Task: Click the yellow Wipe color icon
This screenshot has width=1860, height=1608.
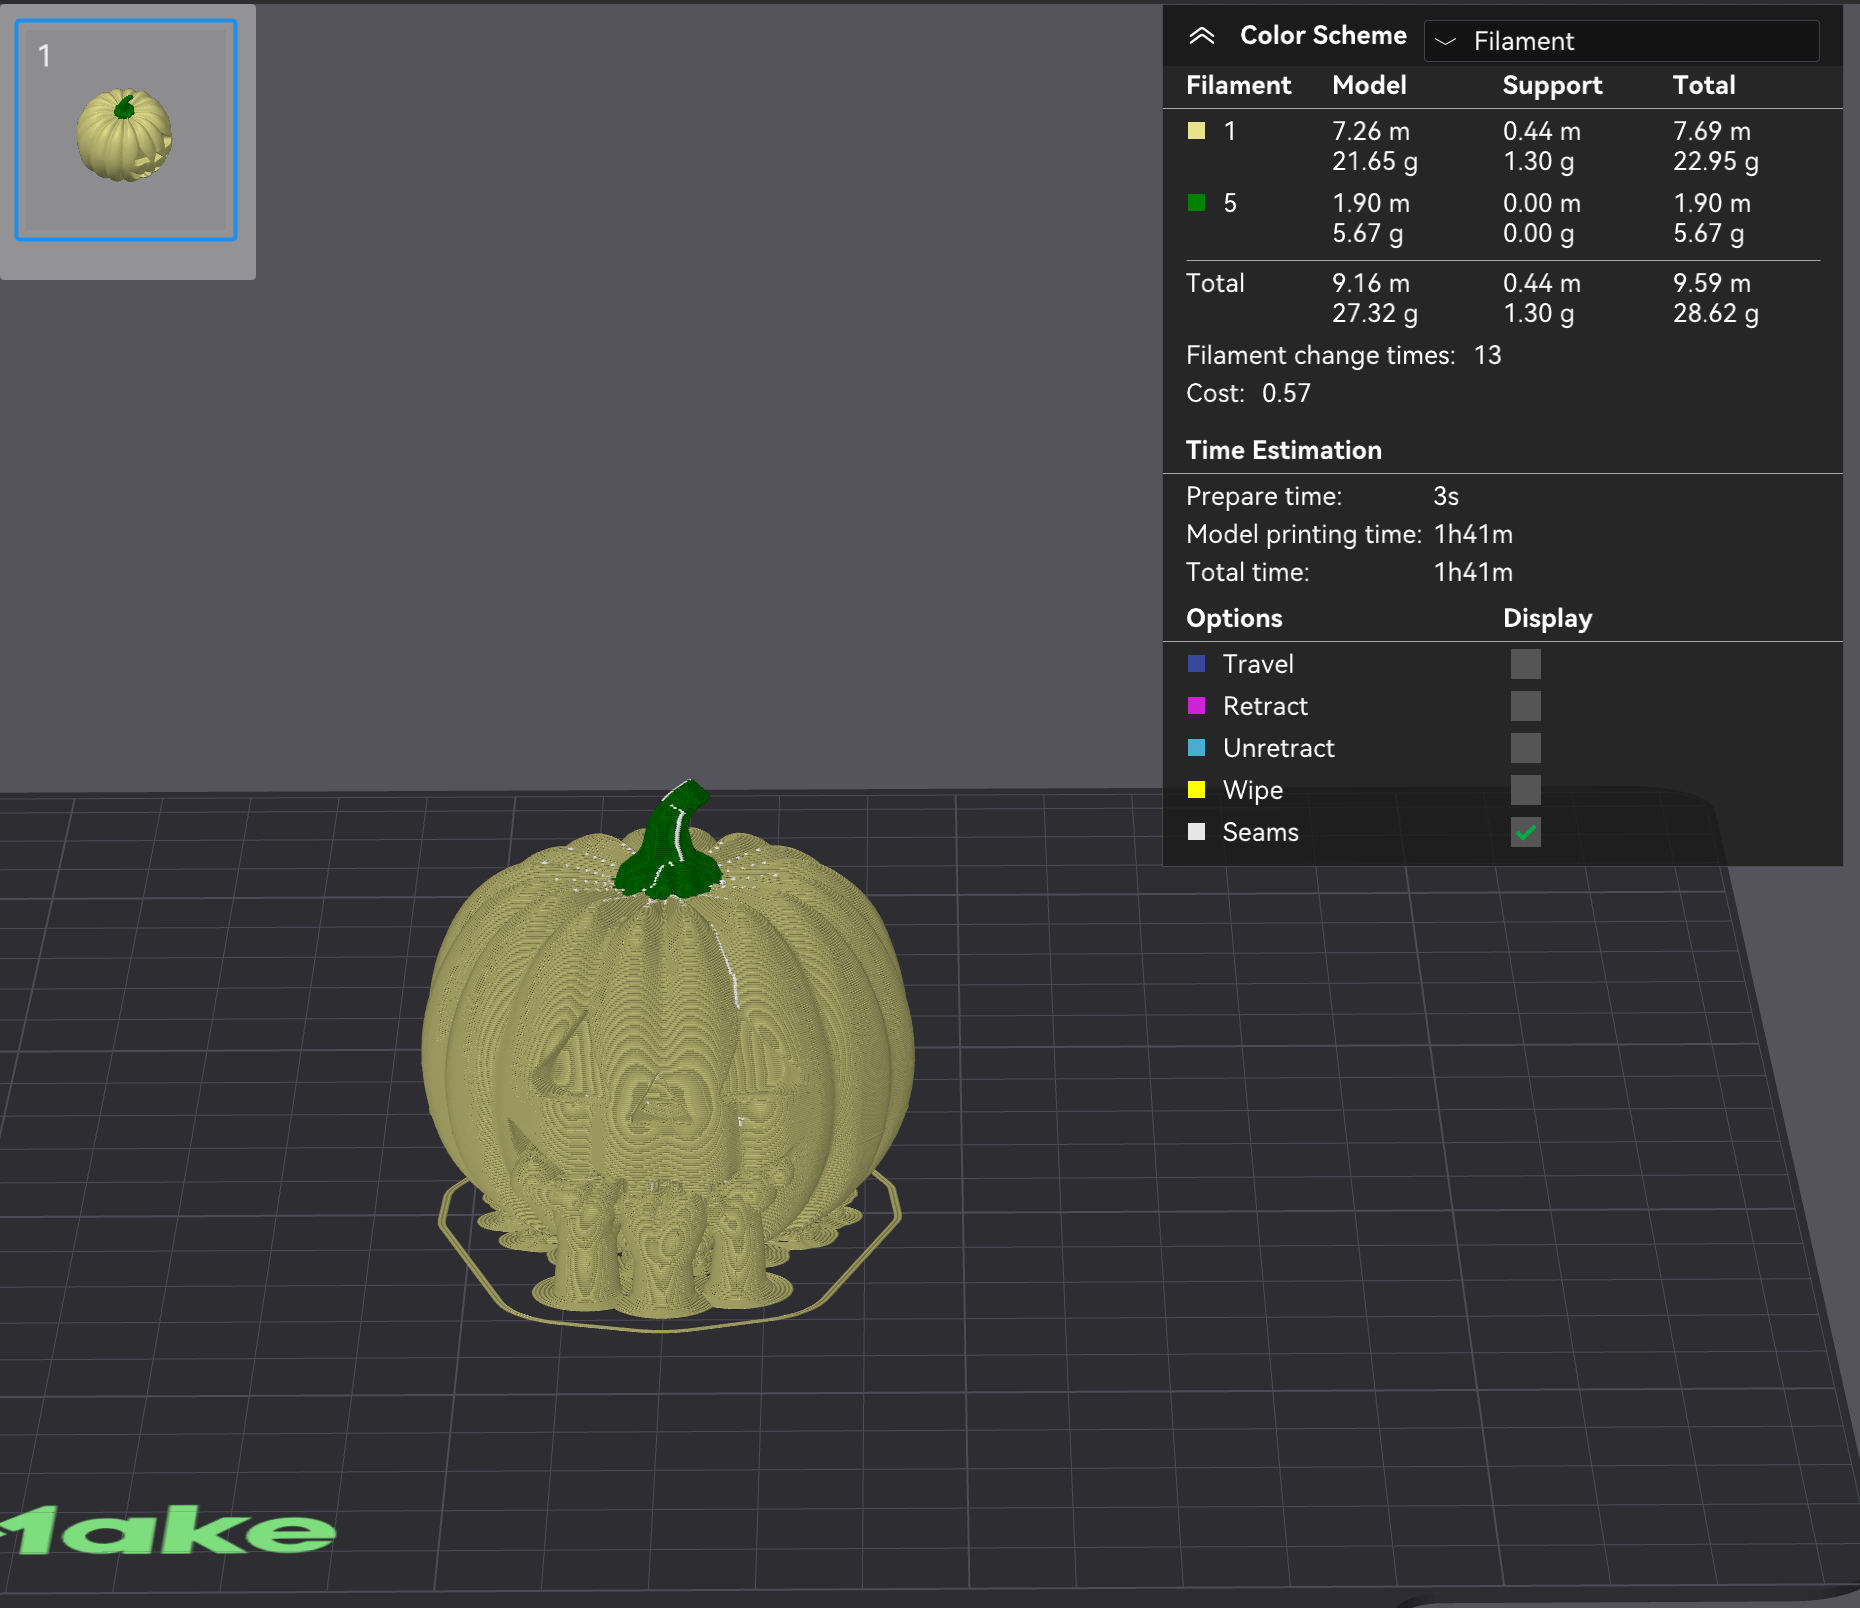Action: tap(1196, 790)
